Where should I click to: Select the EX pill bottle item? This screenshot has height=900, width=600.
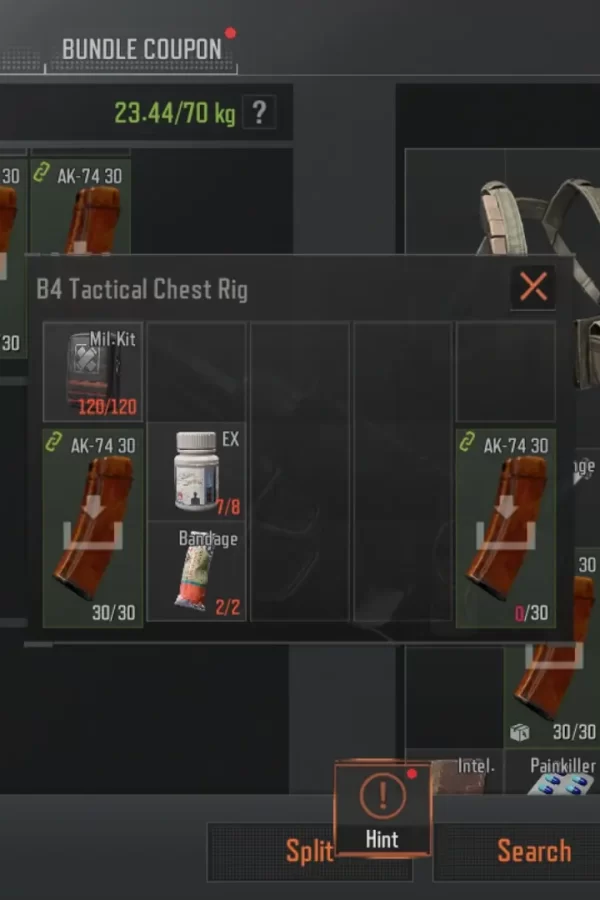[196, 471]
